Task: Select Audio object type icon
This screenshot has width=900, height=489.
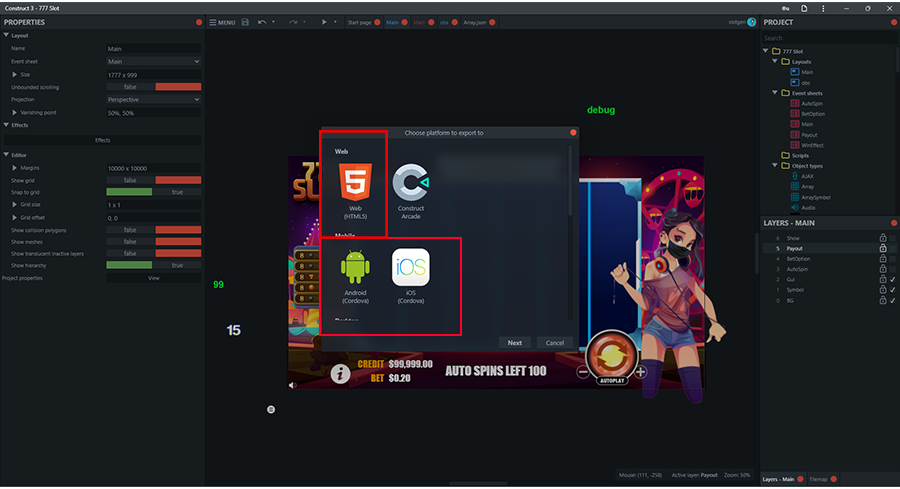Action: coord(794,207)
